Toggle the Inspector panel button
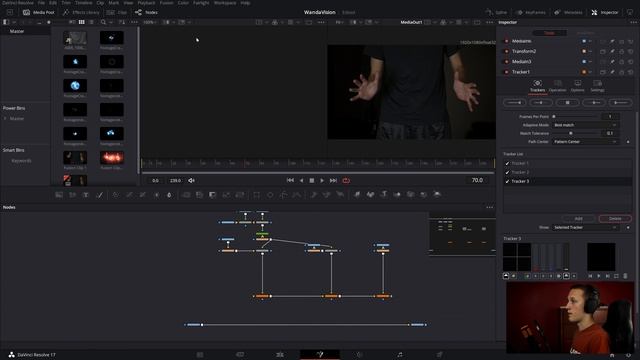 click(605, 13)
